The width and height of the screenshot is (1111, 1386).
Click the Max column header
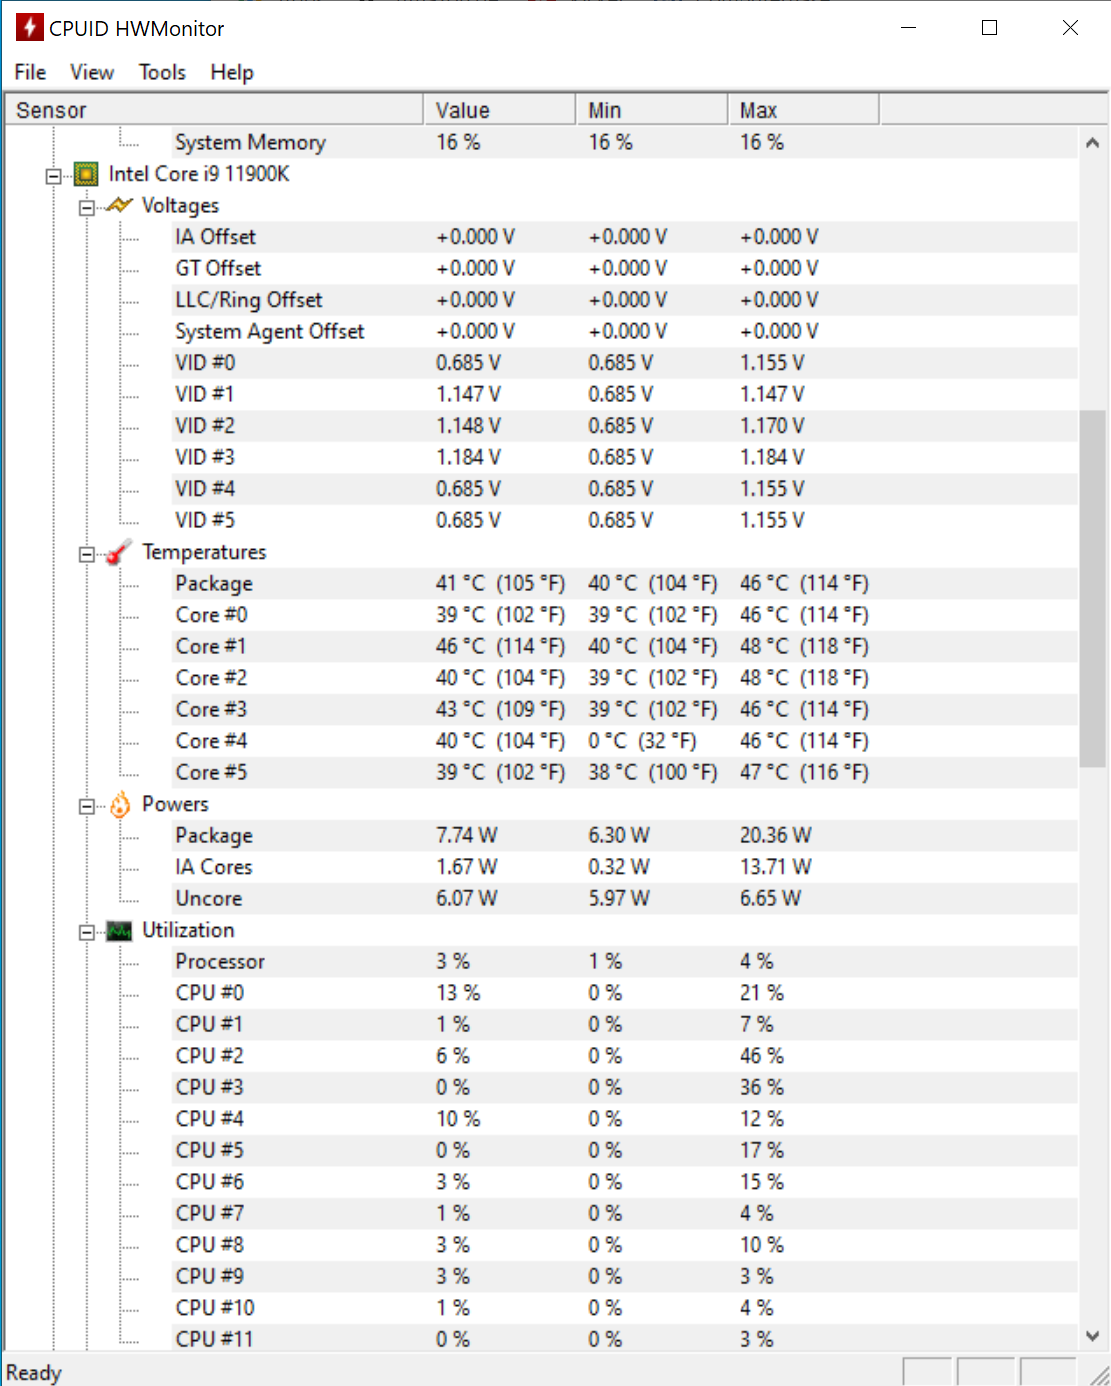coord(804,110)
